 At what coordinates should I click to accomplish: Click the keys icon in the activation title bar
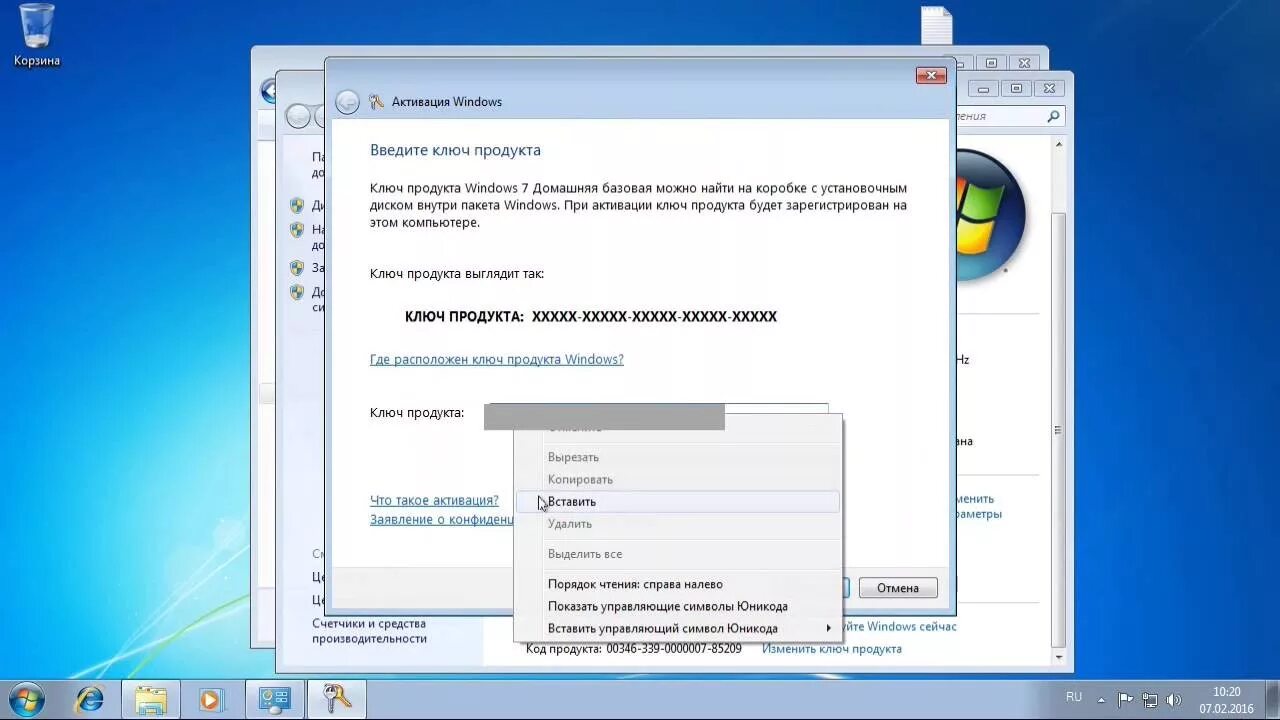(376, 101)
